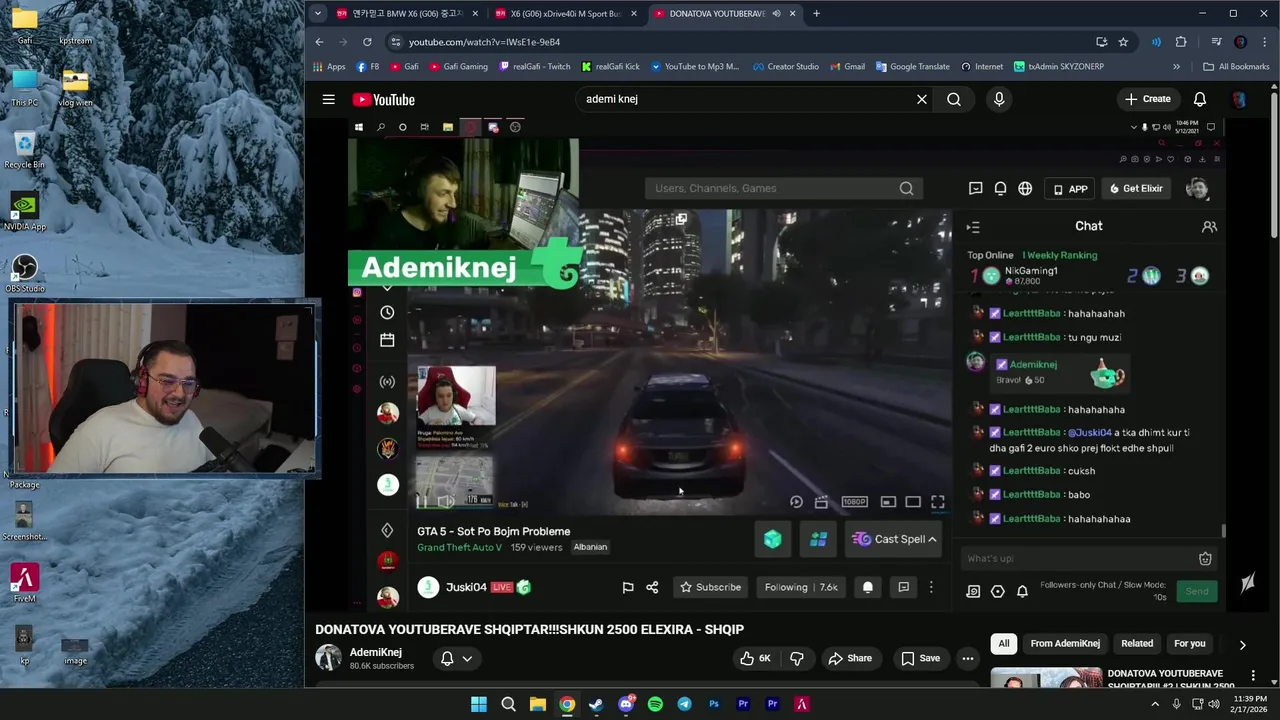Select the 'For you' chip

[1190, 643]
